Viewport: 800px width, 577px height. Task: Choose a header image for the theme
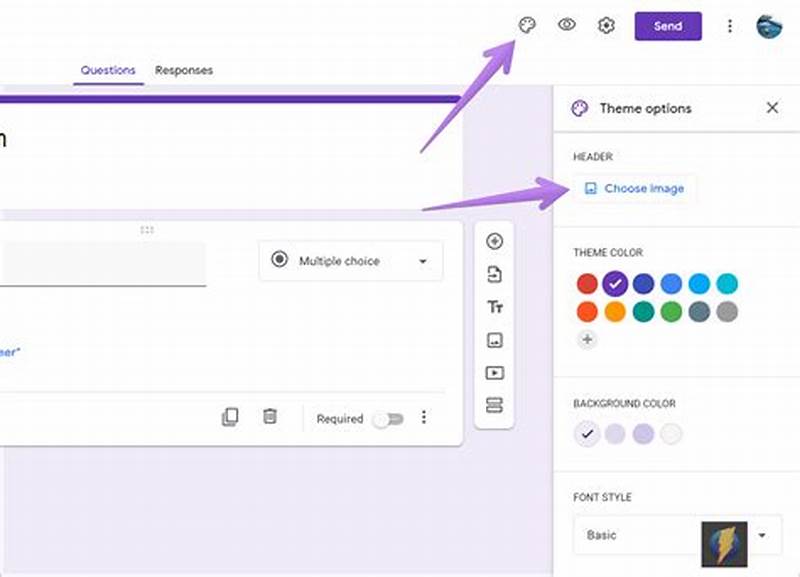click(x=636, y=188)
